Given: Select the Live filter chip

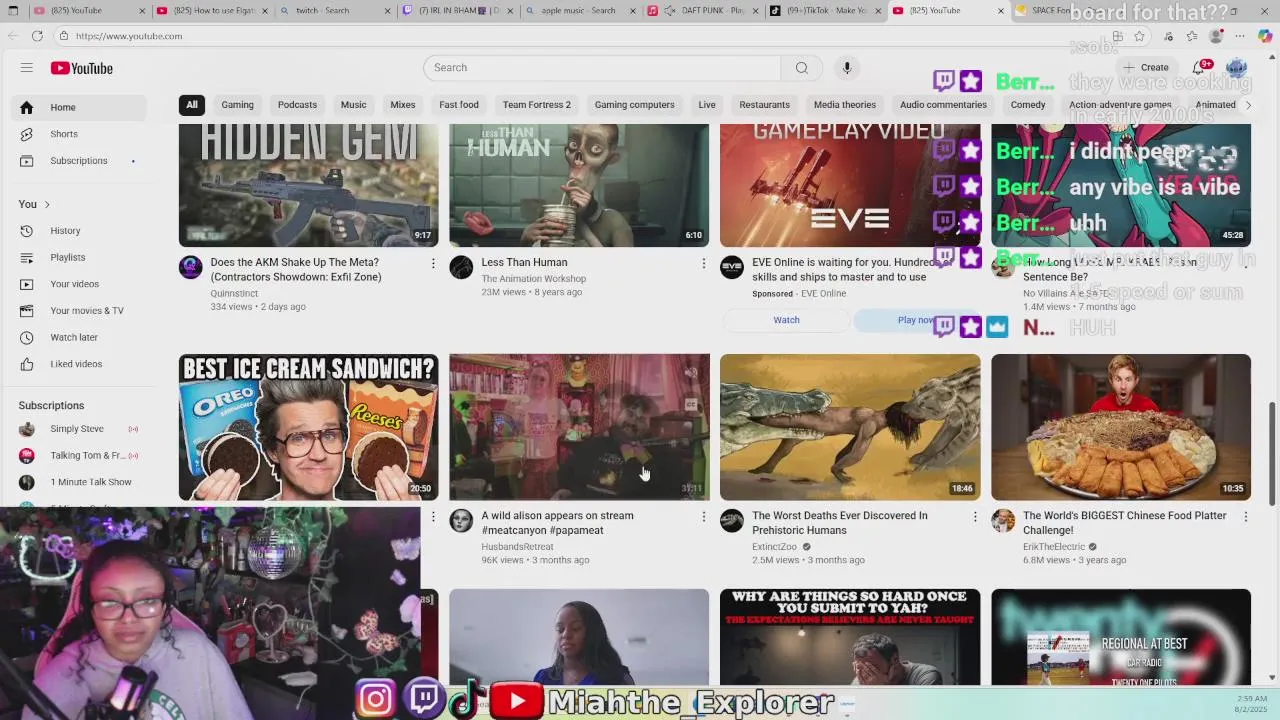Looking at the screenshot, I should pos(707,105).
